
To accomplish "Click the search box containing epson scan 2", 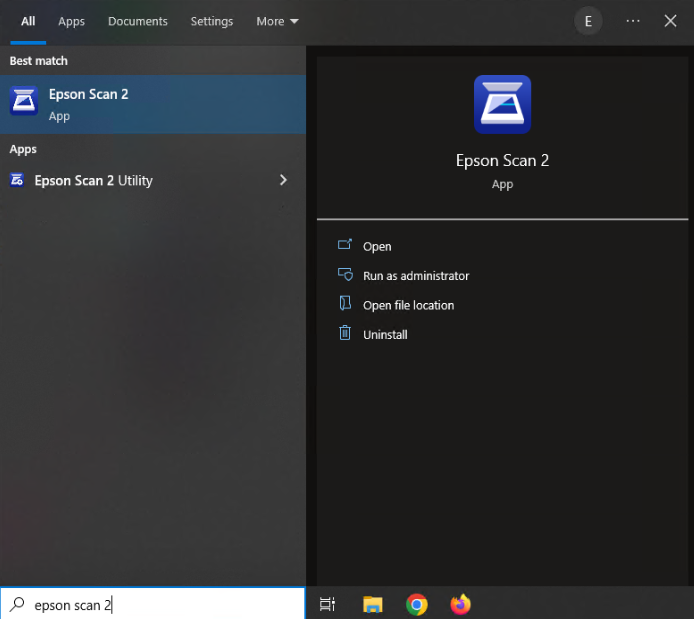I will point(153,604).
